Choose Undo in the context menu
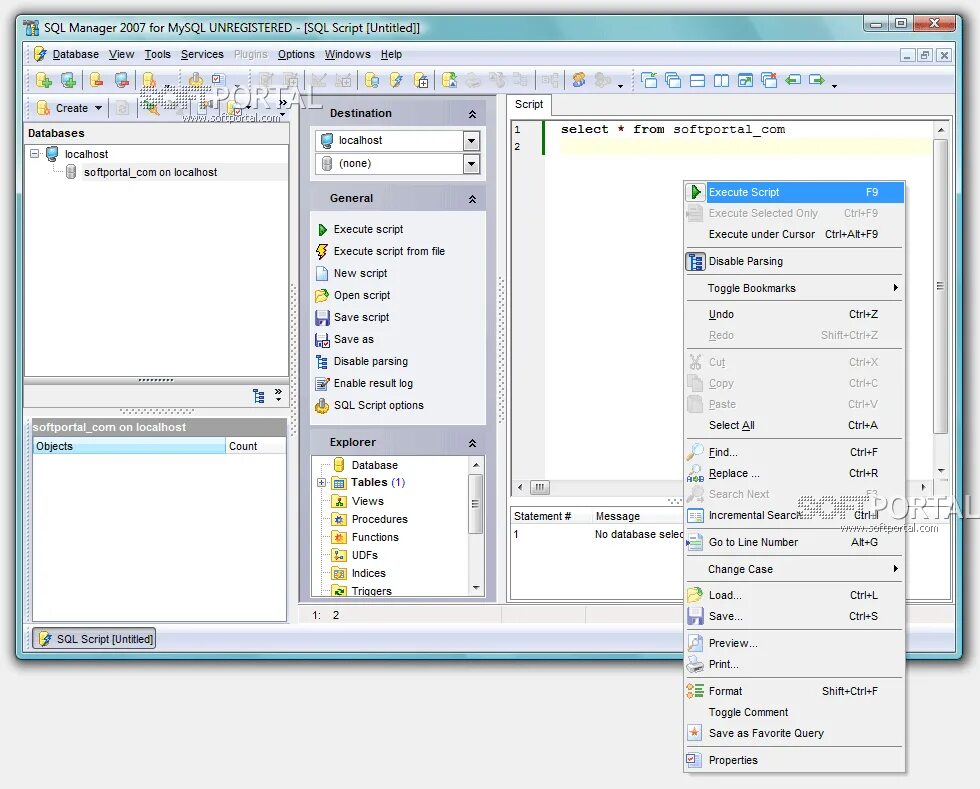This screenshot has width=980, height=789. click(x=794, y=314)
